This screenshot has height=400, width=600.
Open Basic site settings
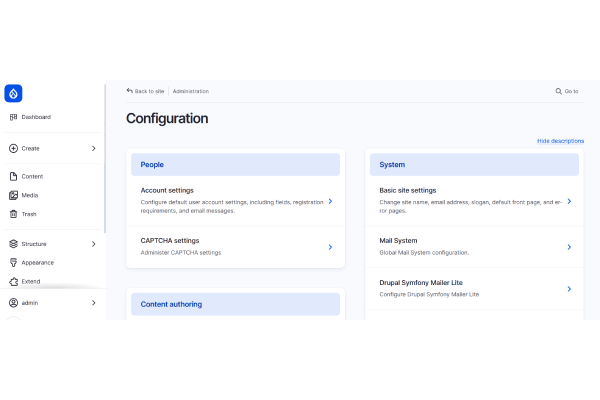point(407,190)
